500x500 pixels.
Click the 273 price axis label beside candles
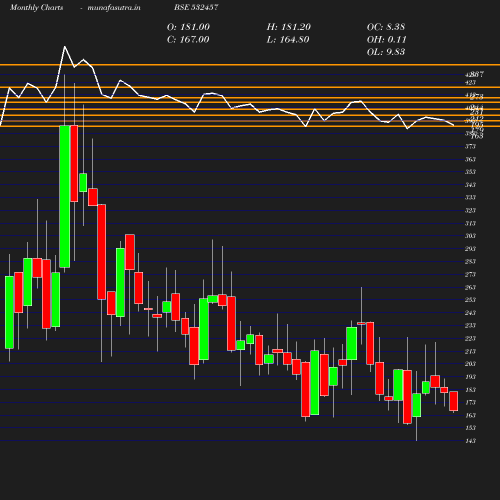[470, 274]
